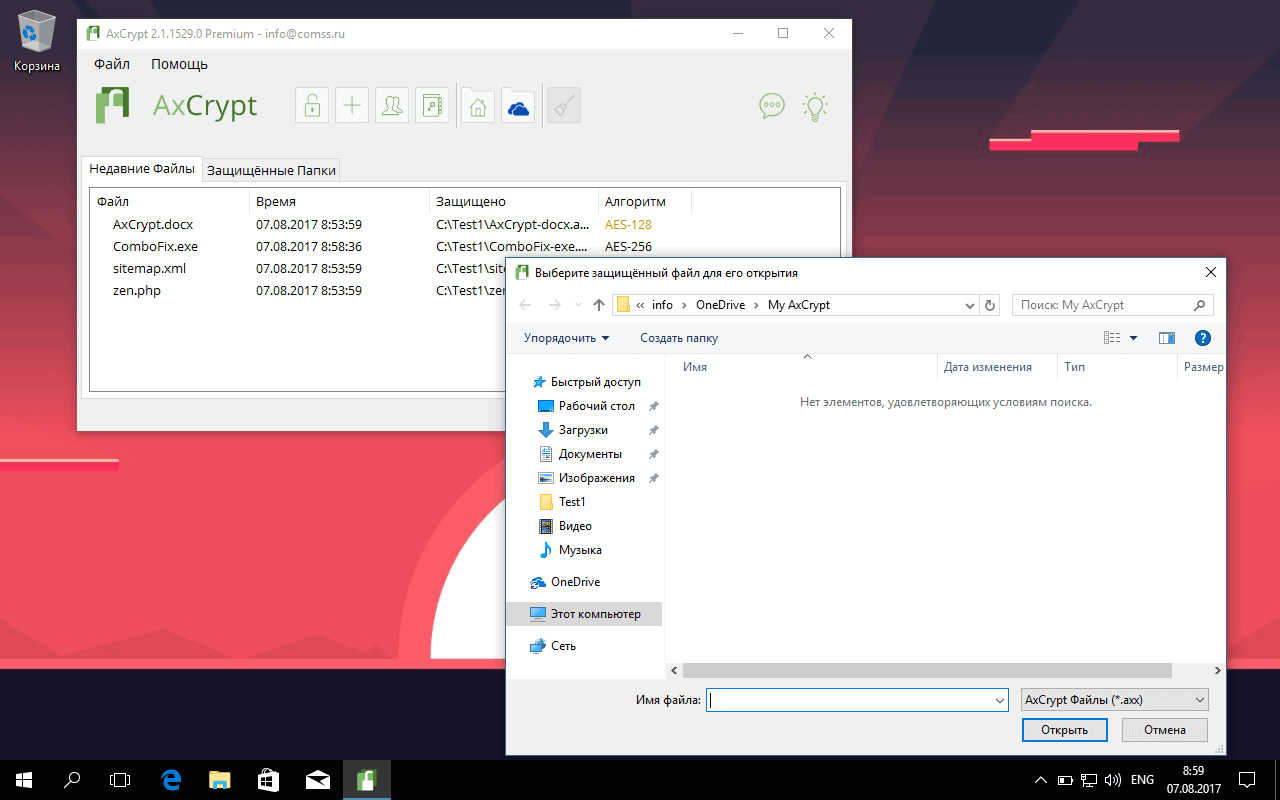Image resolution: width=1280 pixels, height=800 pixels.
Task: Open the Windows Start menu
Action: point(24,779)
